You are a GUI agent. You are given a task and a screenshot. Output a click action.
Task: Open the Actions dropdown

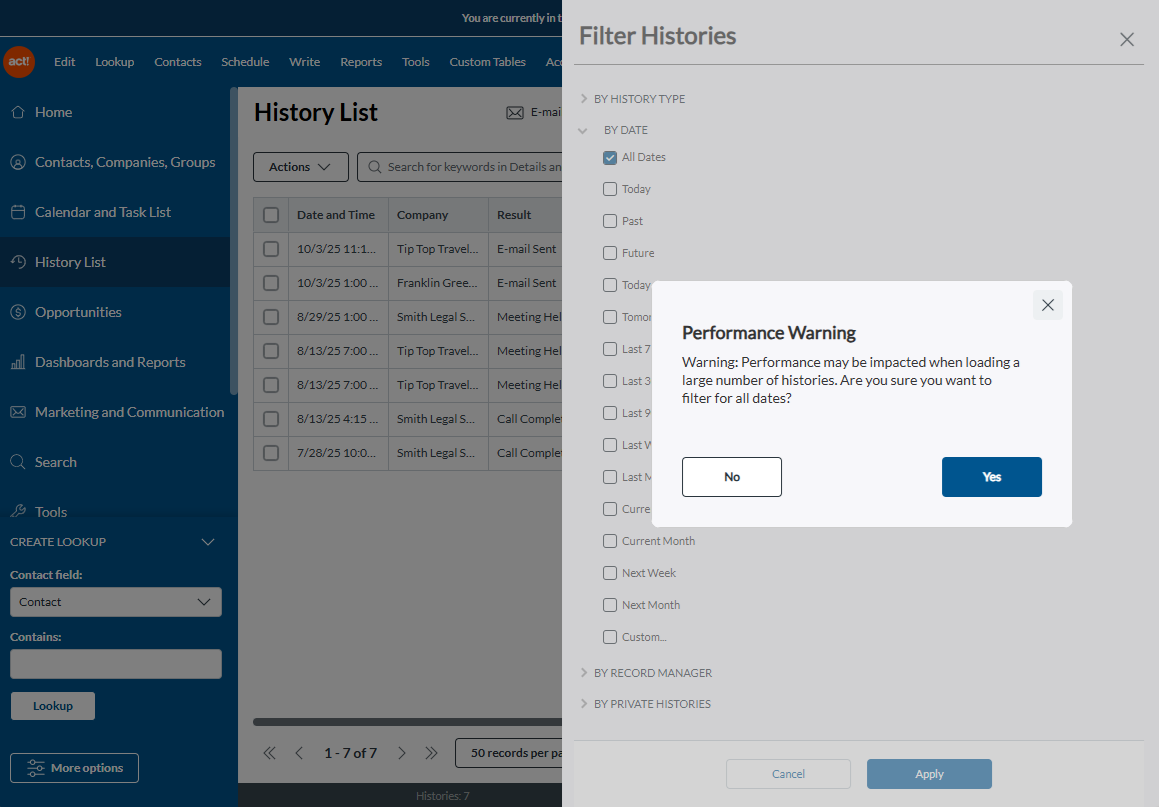point(301,167)
